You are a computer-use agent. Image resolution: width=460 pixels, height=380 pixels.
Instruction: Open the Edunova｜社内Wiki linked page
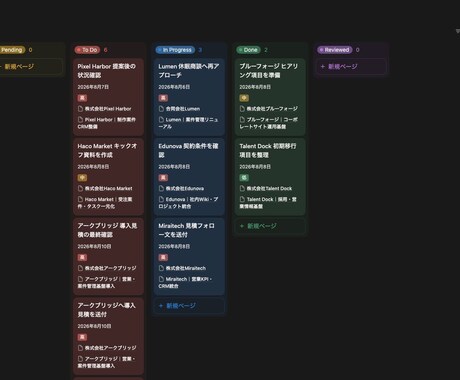pos(188,203)
